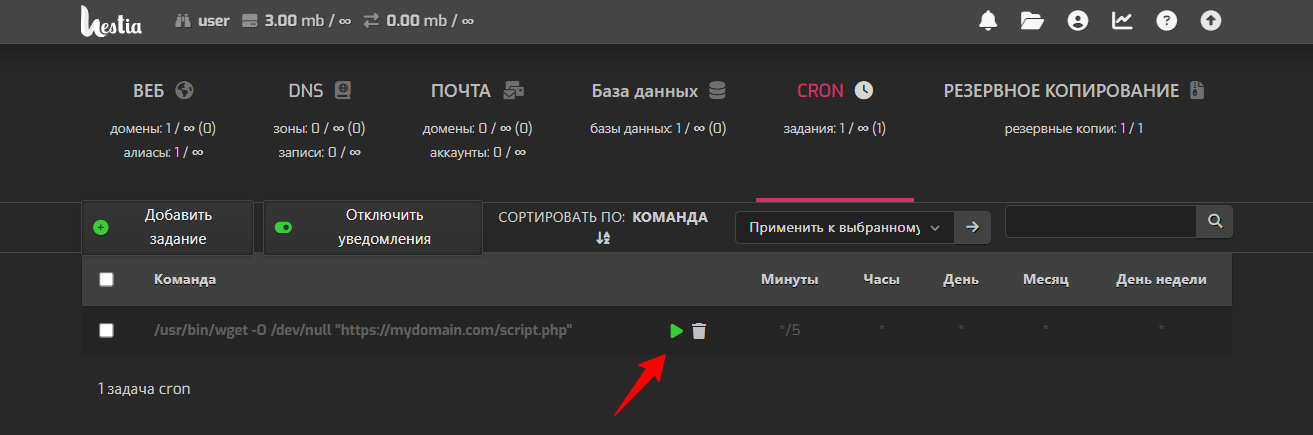Click the logout arrow icon
Viewport: 1313px width, 435px height.
click(1211, 20)
